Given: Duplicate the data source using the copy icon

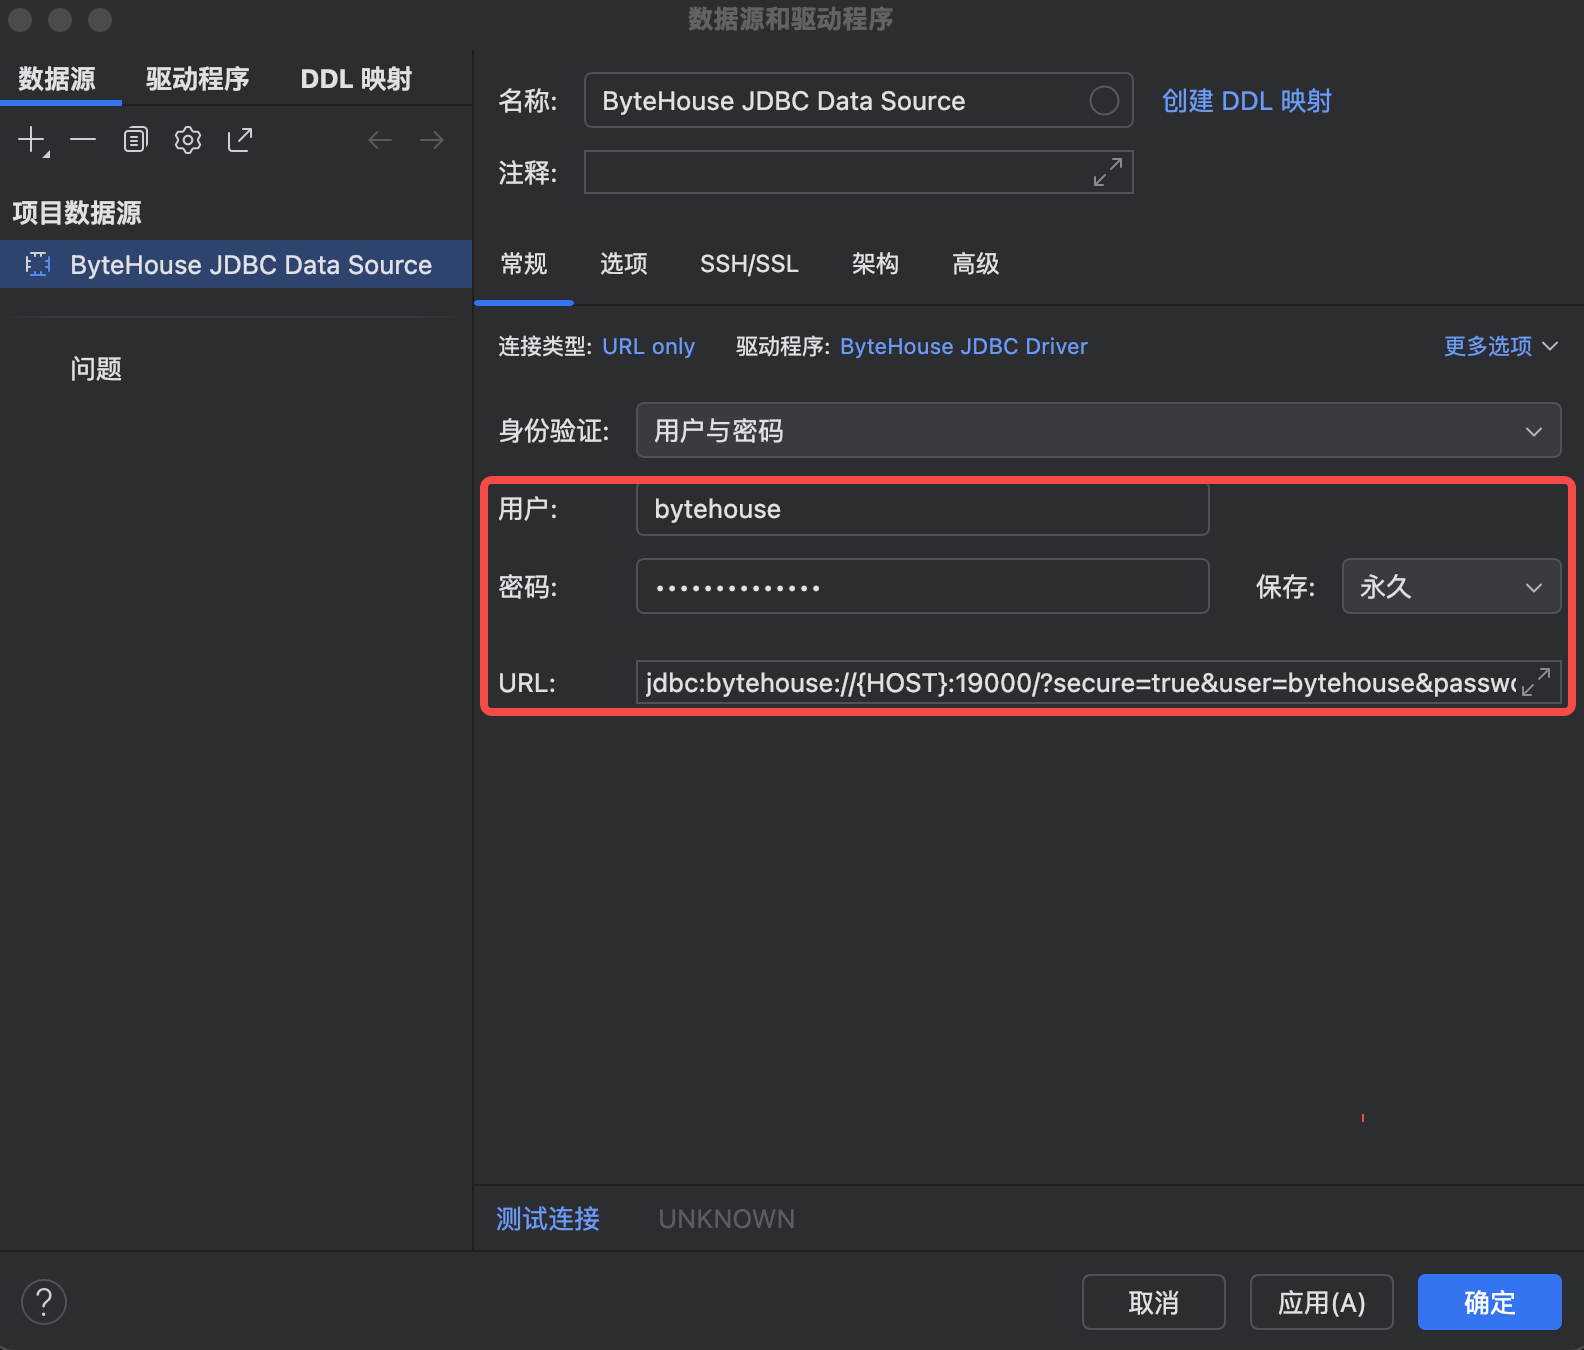Looking at the screenshot, I should [135, 140].
